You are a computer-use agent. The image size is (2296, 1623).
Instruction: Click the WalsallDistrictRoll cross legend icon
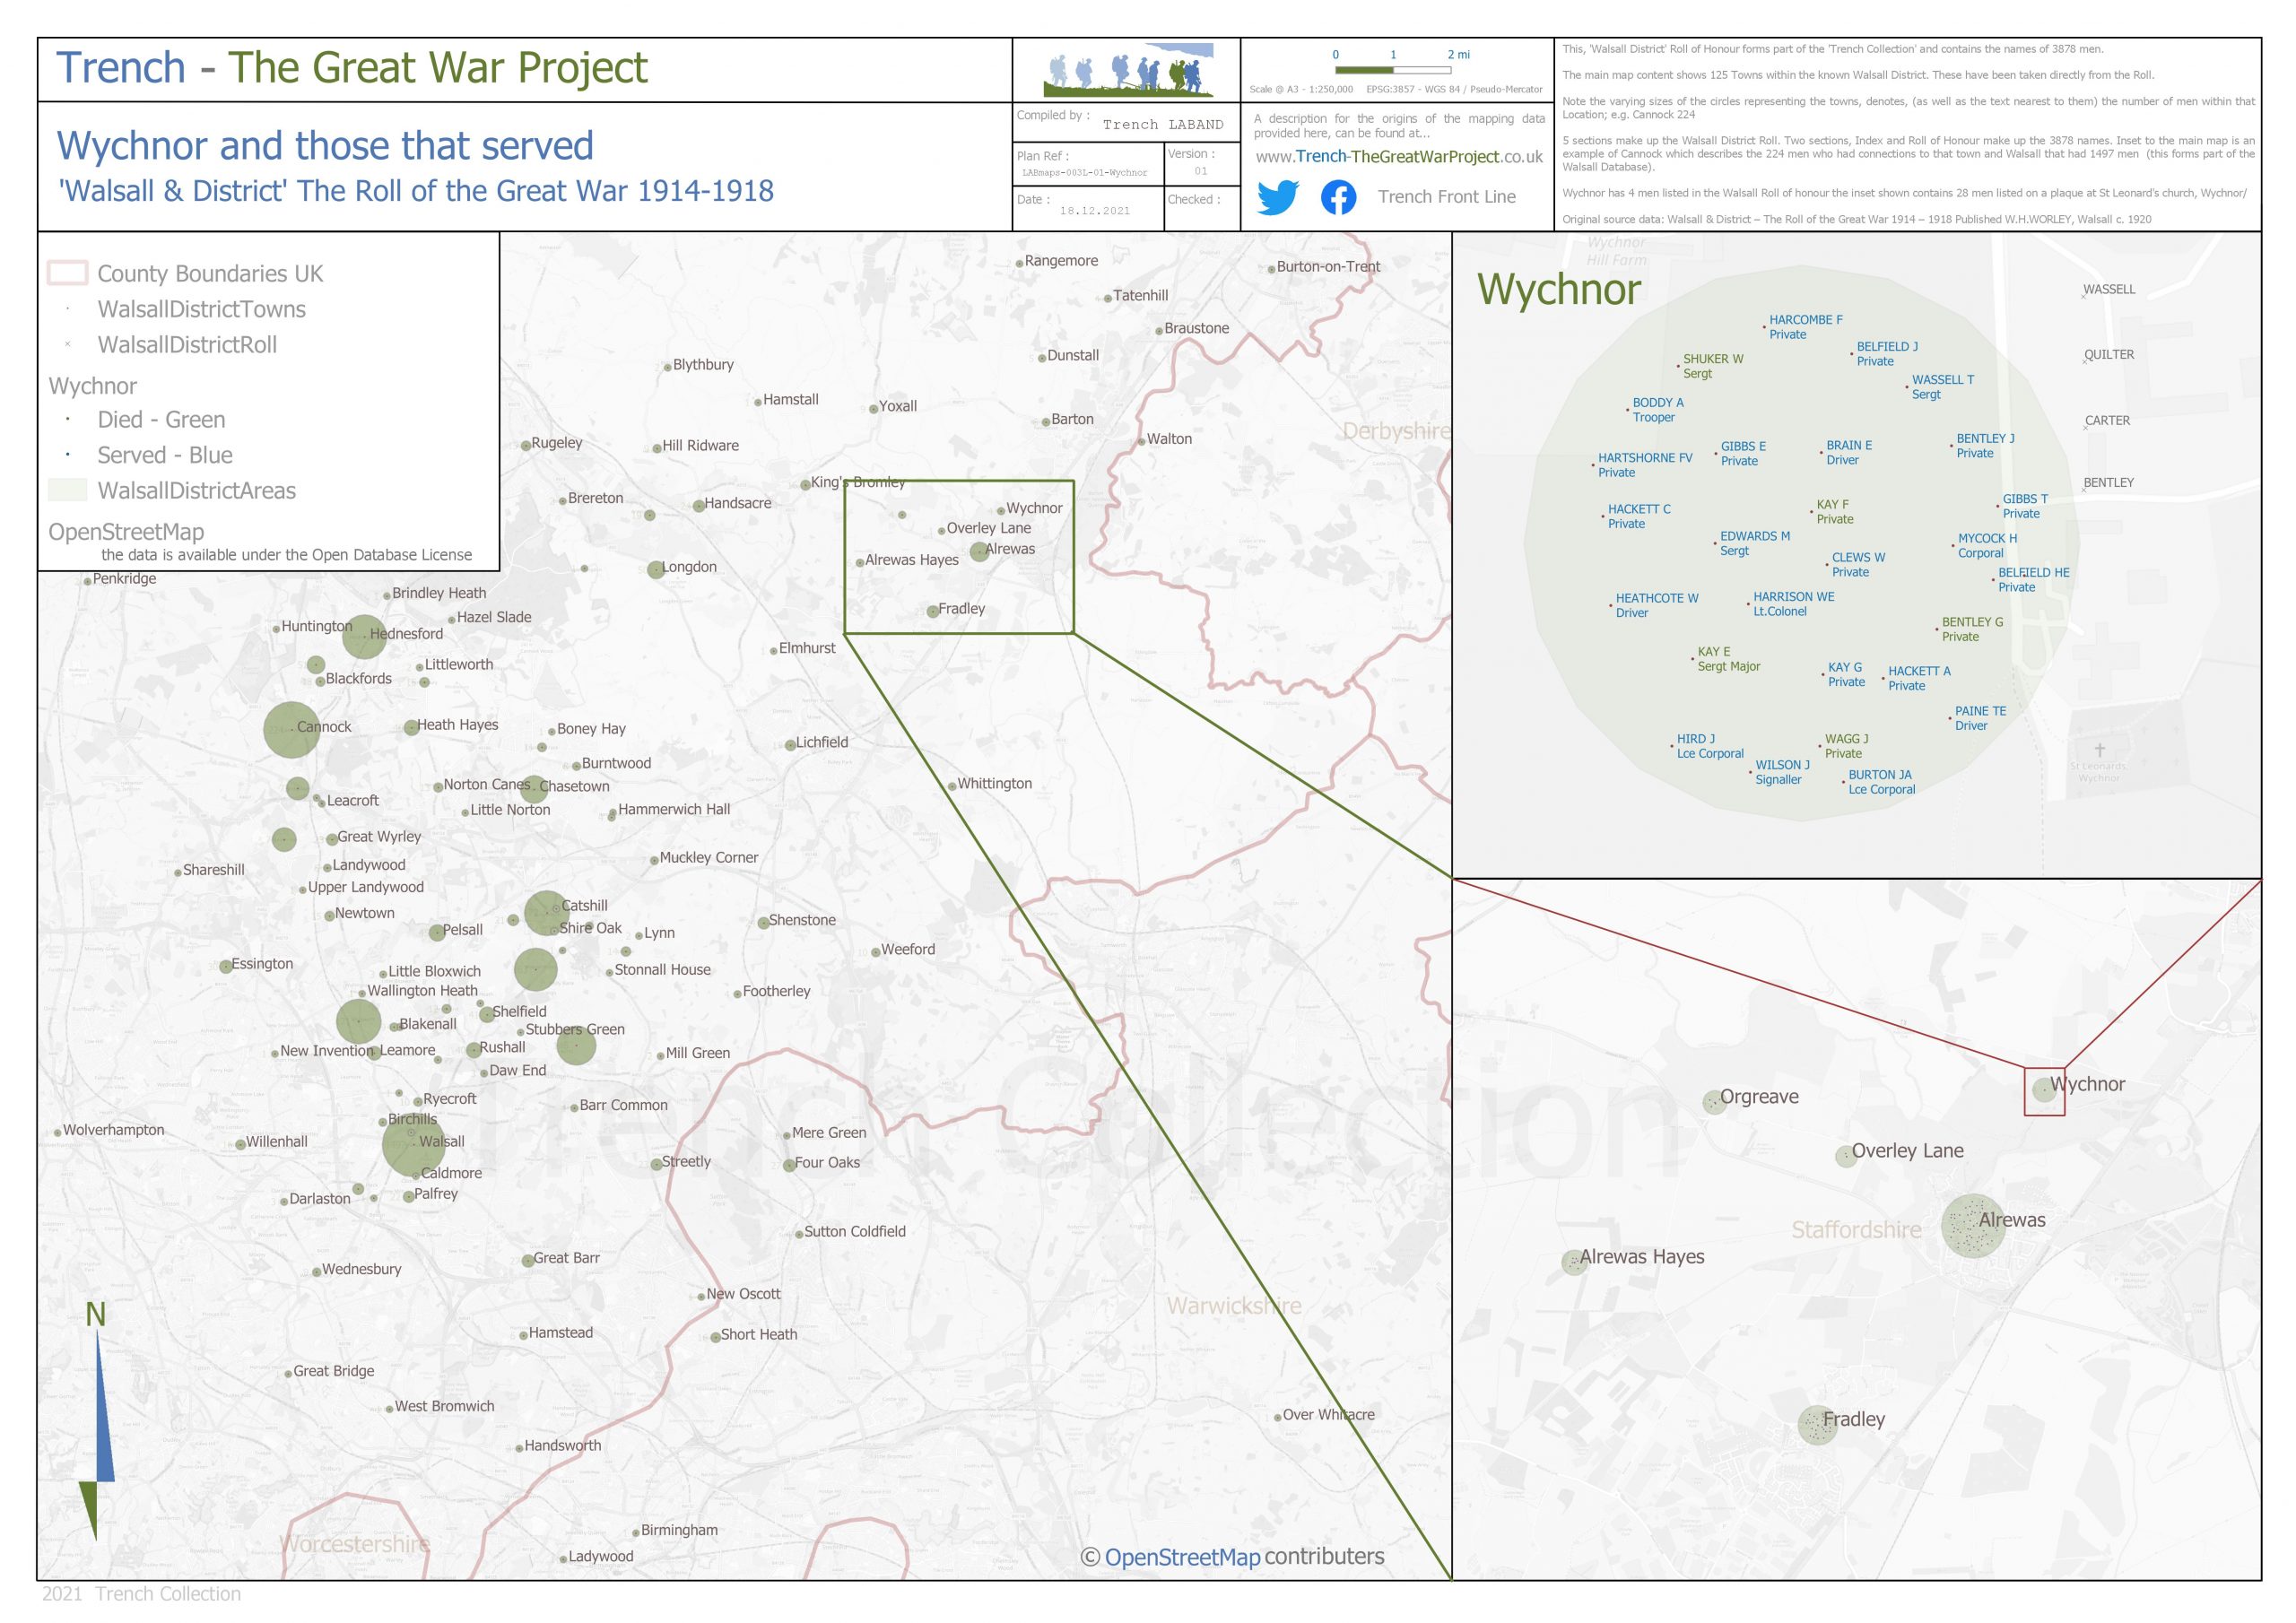[66, 345]
